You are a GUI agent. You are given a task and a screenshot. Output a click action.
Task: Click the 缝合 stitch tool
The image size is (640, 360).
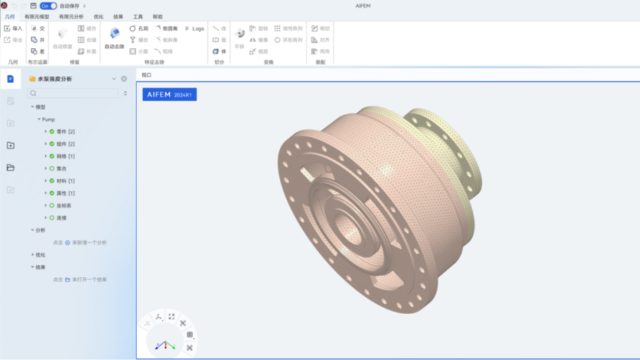(87, 29)
